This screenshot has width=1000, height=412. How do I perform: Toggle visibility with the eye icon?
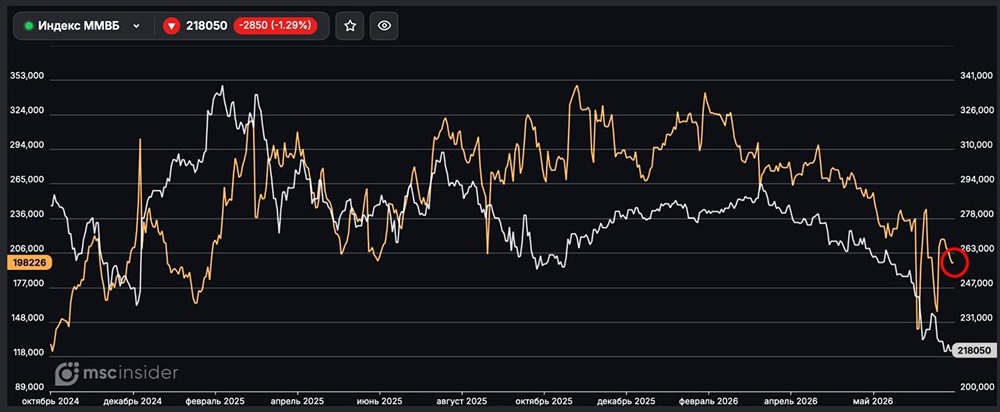click(x=384, y=26)
